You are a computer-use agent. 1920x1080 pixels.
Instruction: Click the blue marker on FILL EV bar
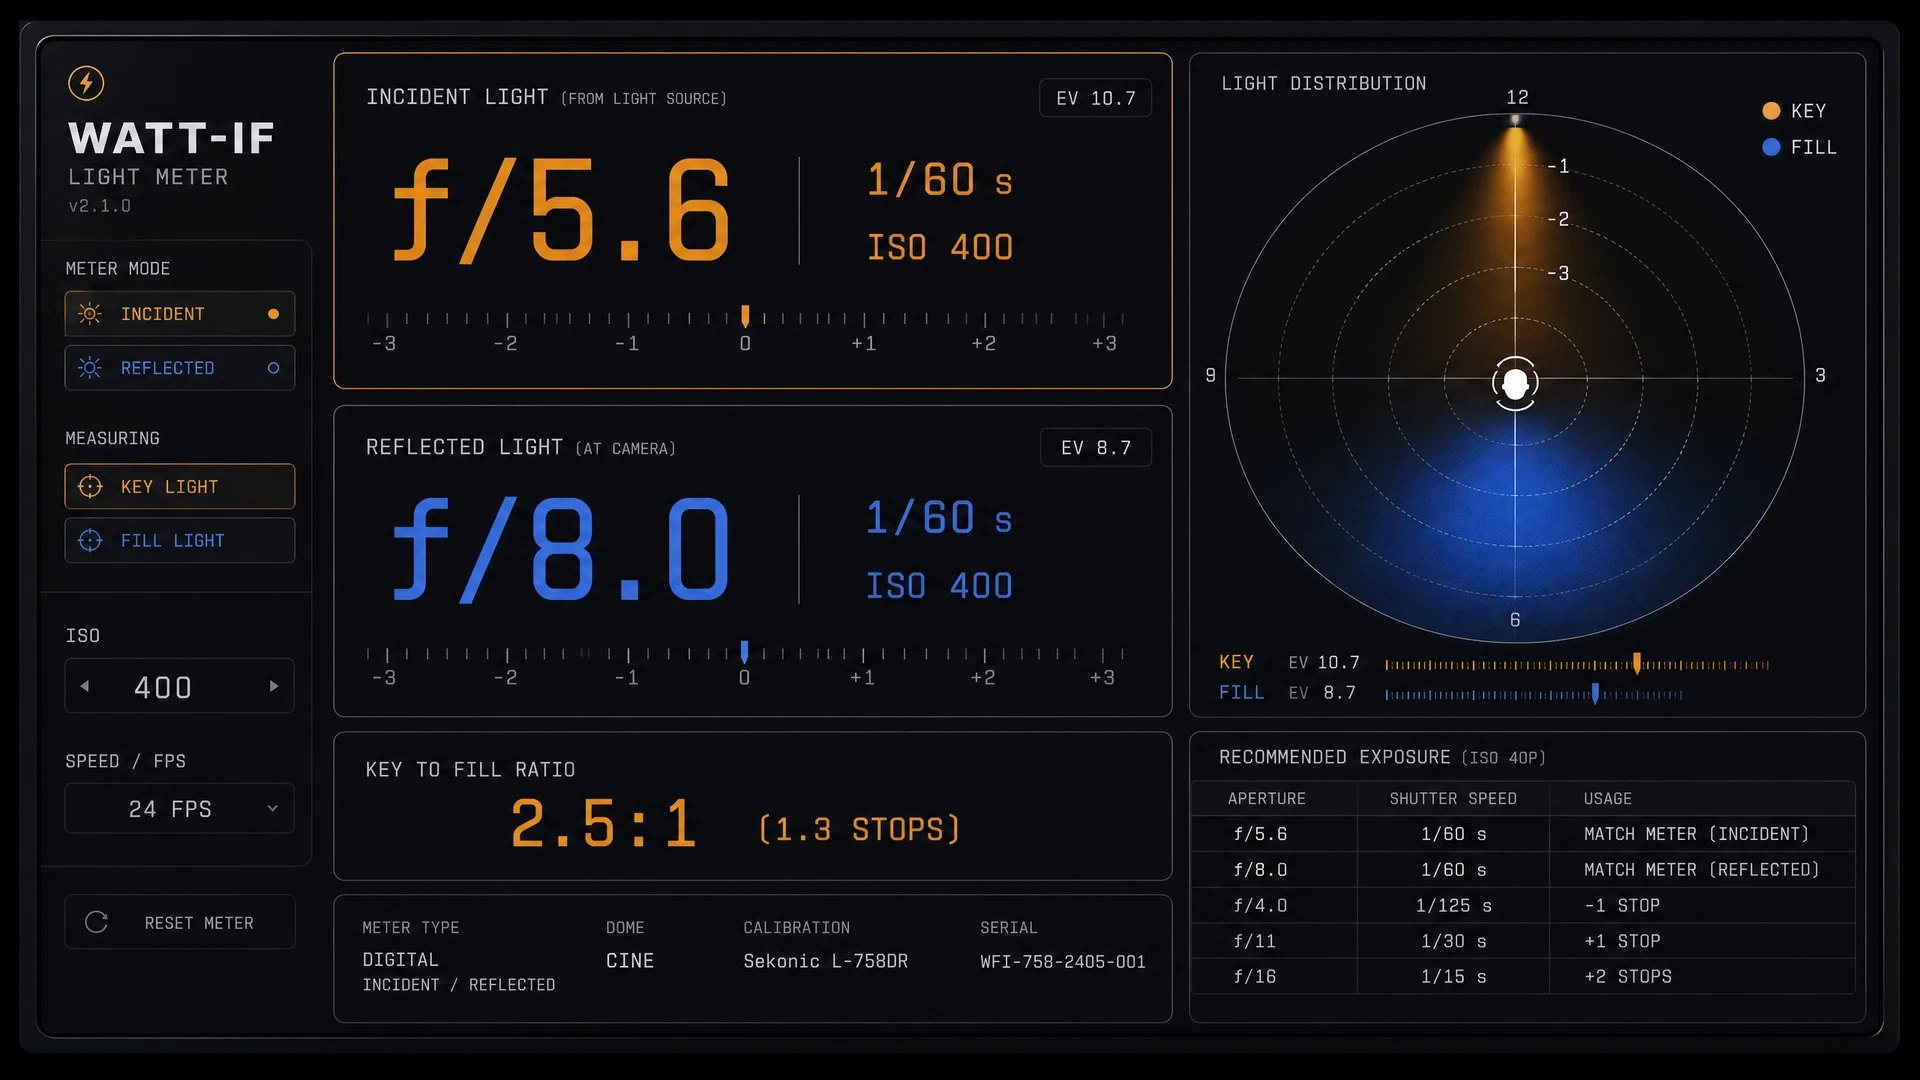pos(1595,693)
